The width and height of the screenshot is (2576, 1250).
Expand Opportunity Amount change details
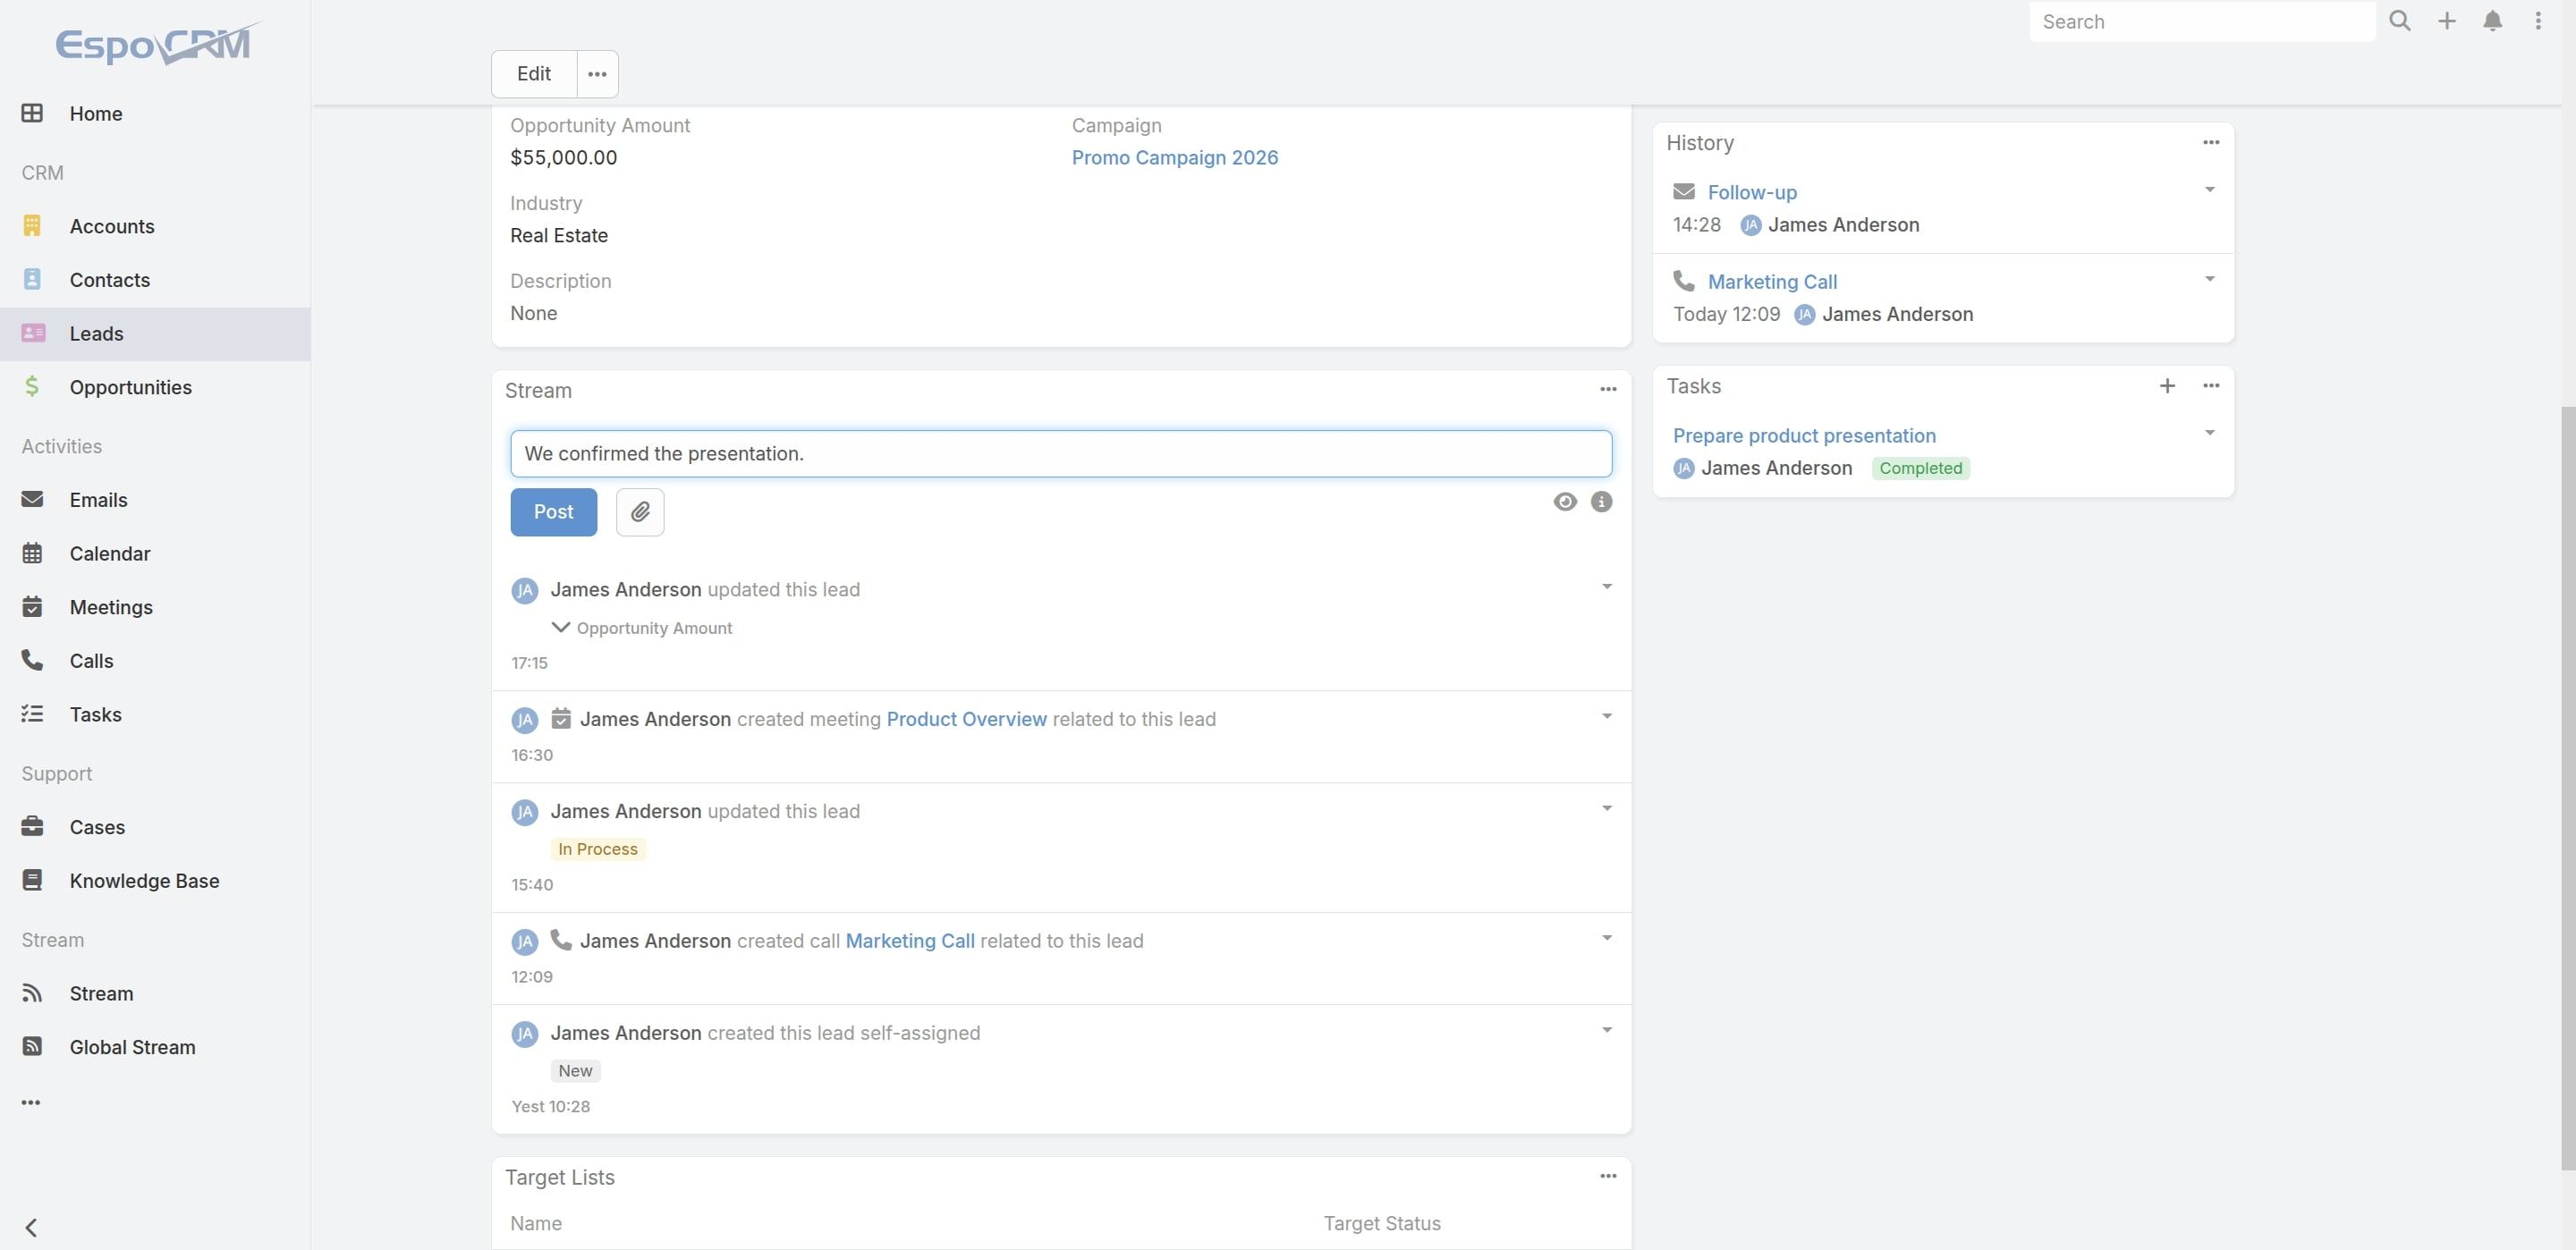click(x=560, y=627)
